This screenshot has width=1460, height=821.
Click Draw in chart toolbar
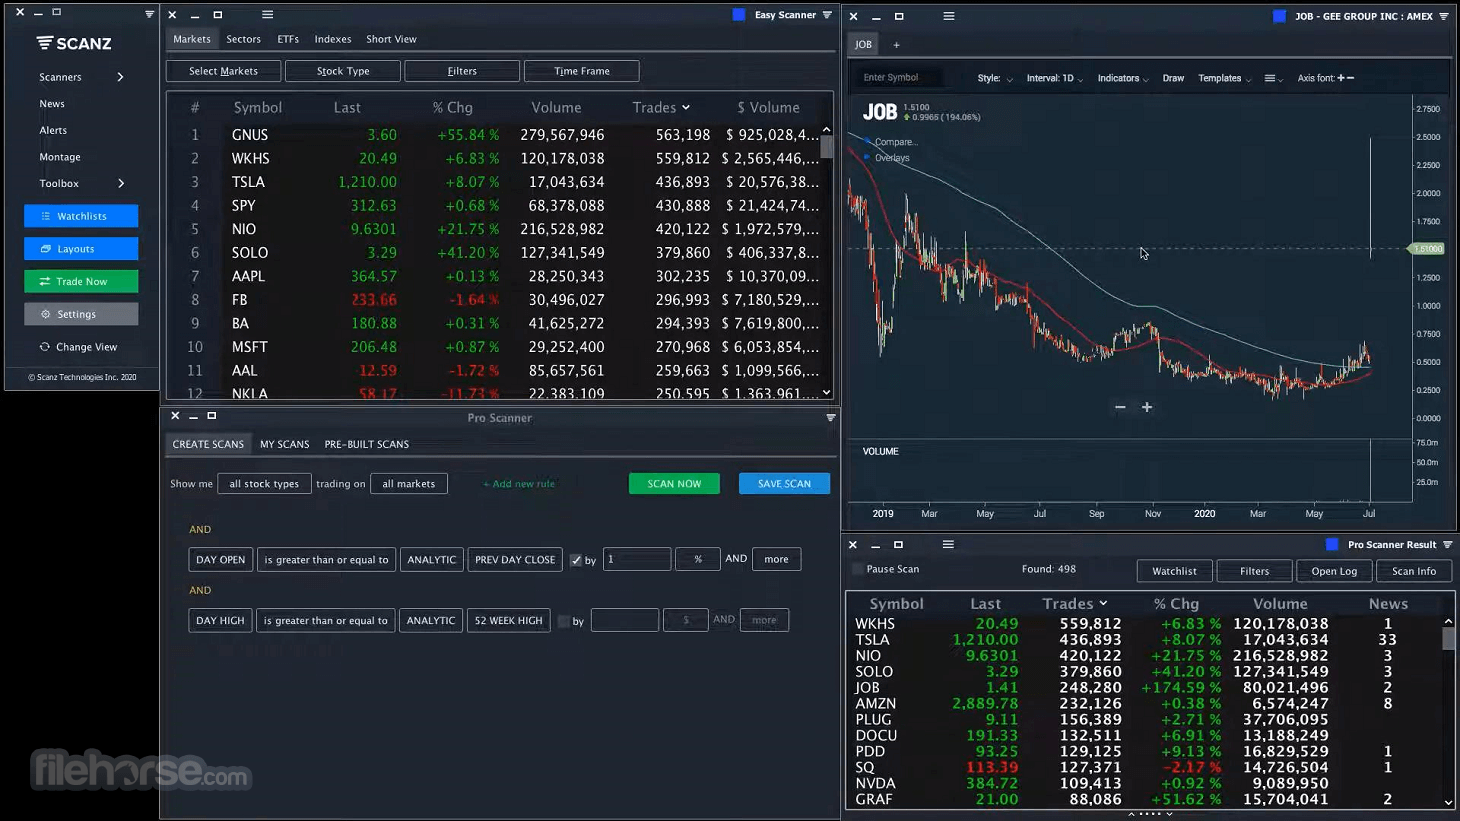[x=1174, y=78]
